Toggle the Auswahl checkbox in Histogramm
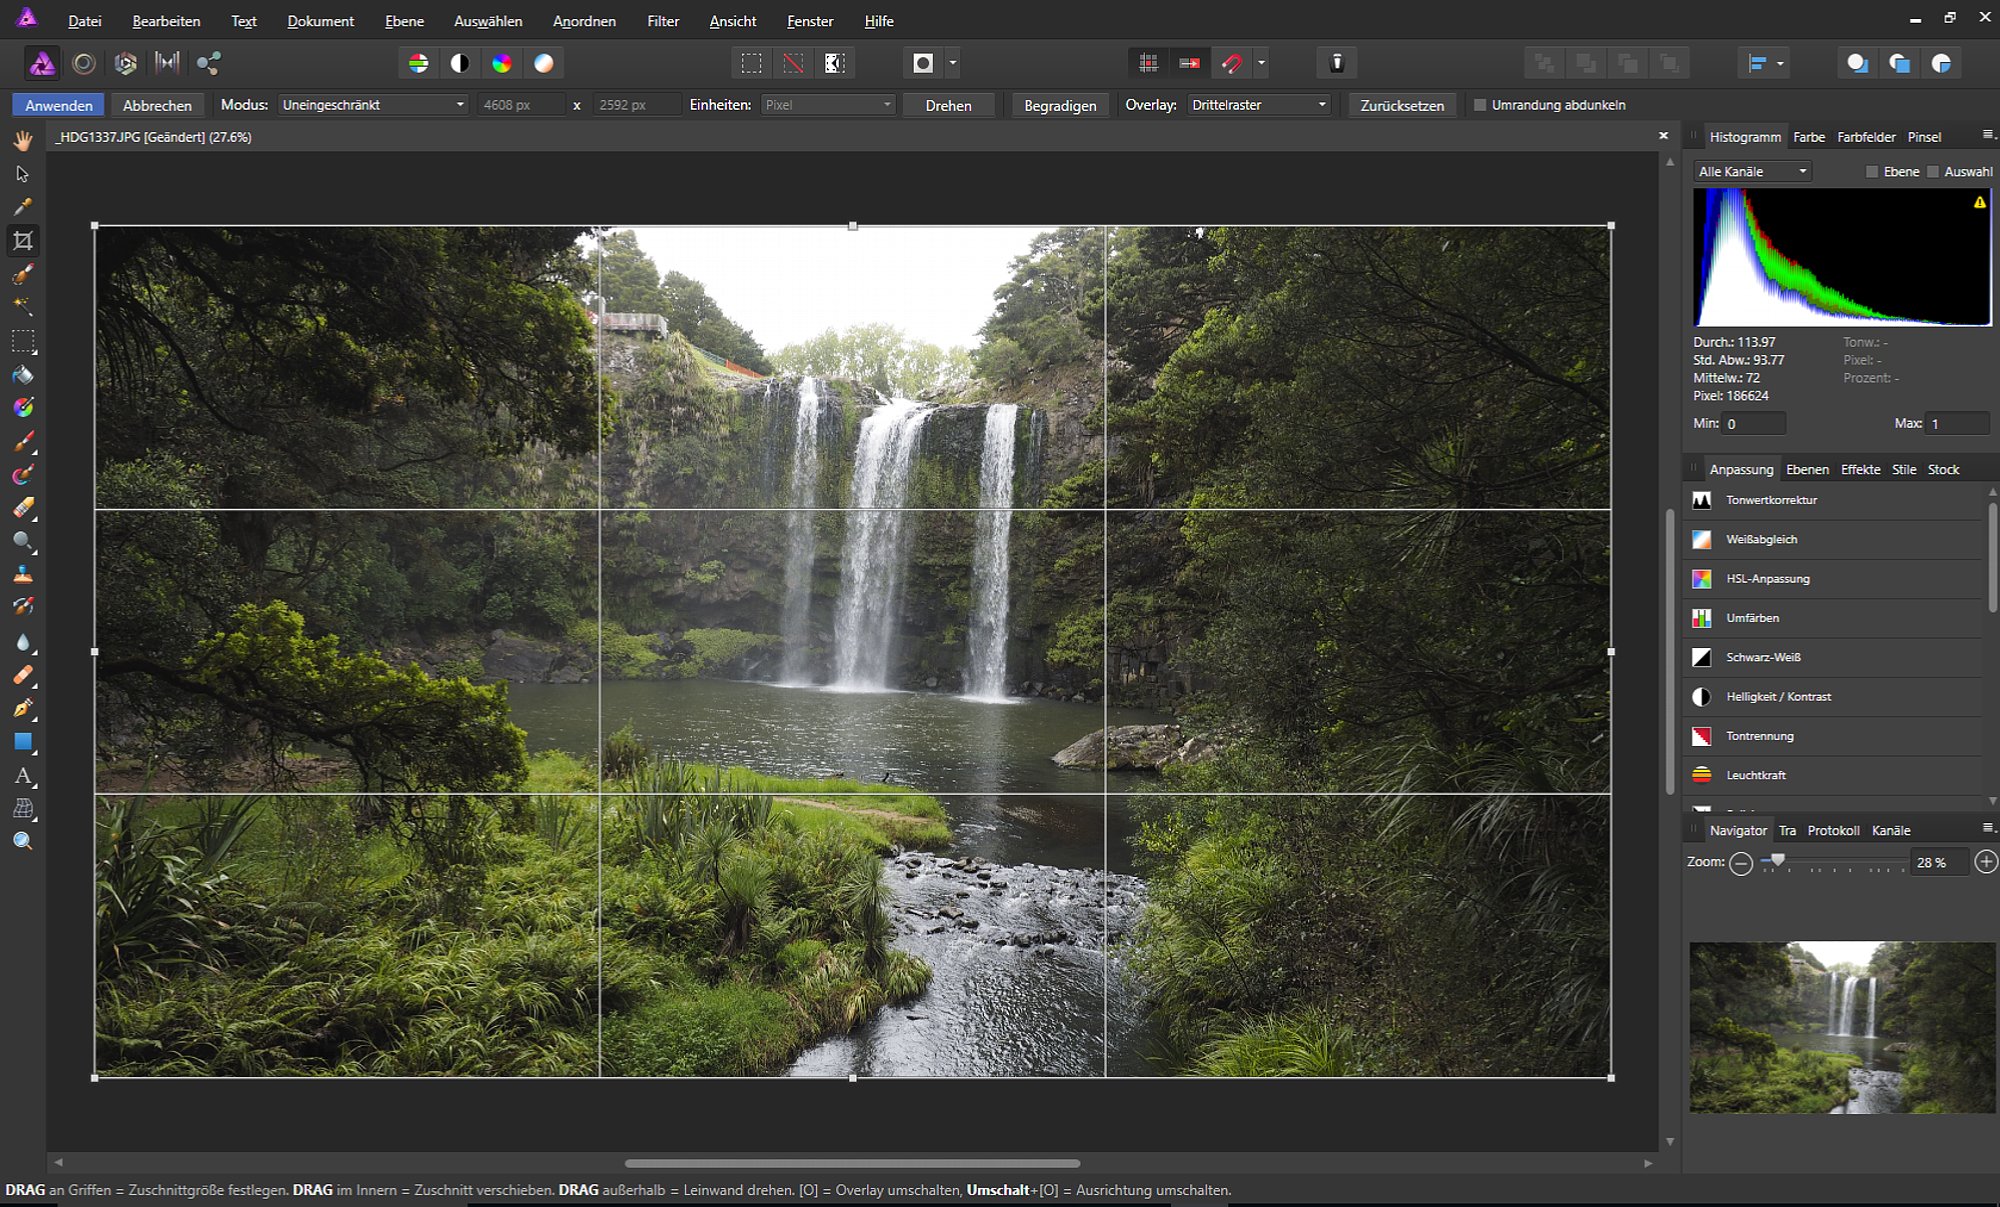2000x1207 pixels. (1933, 172)
